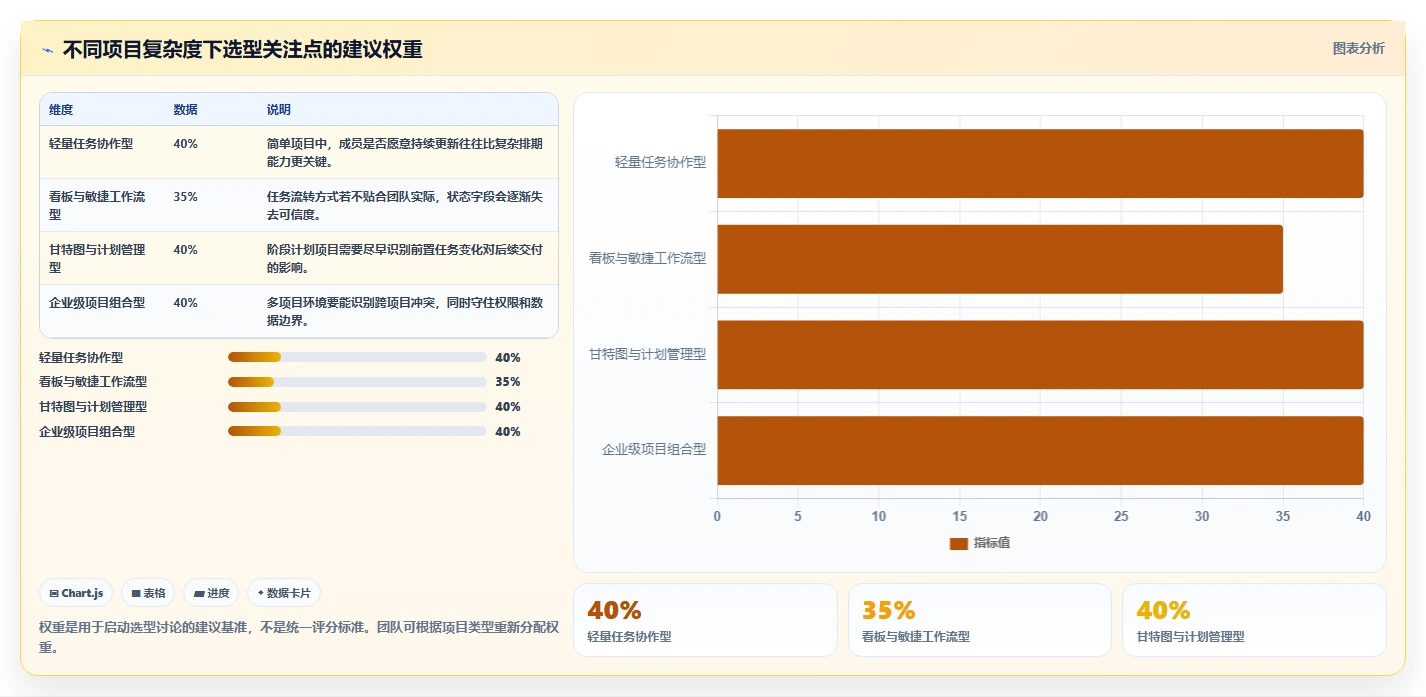Click the 甘特图与计划管理型 y-axis label
The width and height of the screenshot is (1426, 697).
648,354
